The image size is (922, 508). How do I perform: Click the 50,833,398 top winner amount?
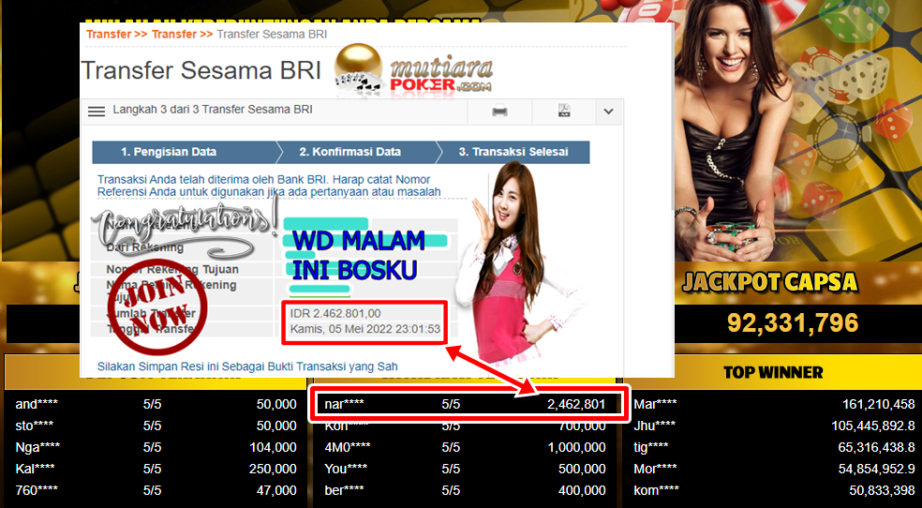[882, 490]
